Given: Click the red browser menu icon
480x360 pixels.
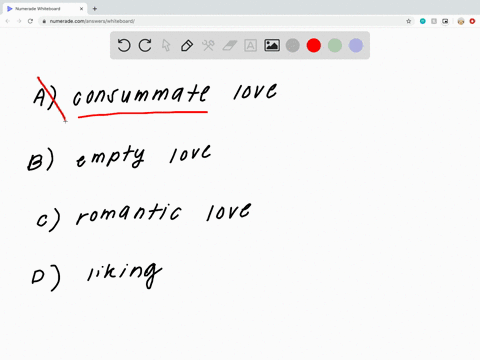Looking at the screenshot, I should [x=472, y=21].
